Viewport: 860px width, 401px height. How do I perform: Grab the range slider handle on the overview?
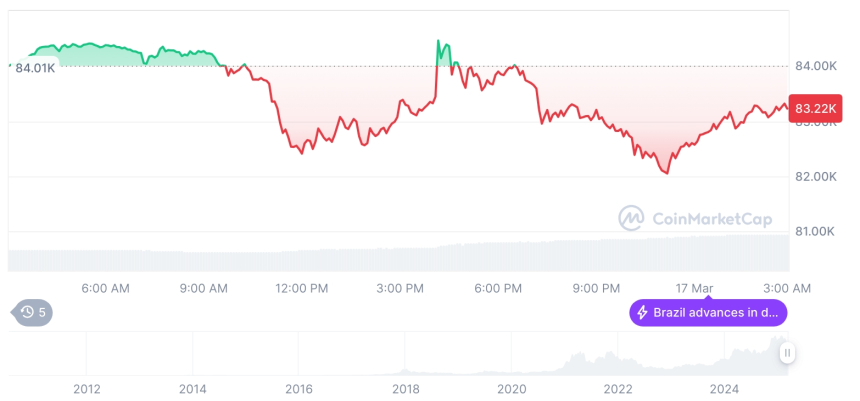788,352
